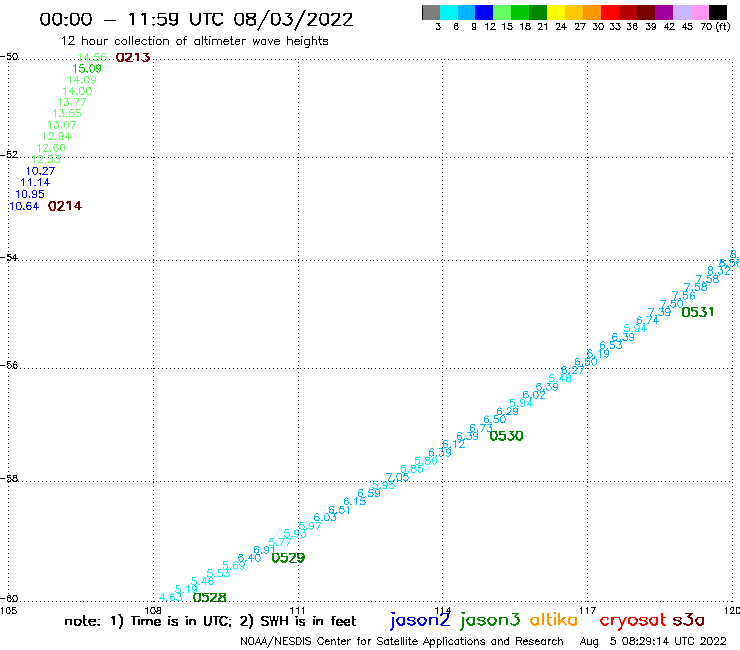Click the value 6.91 near 0529
The image size is (740, 650).
pyautogui.click(x=264, y=550)
